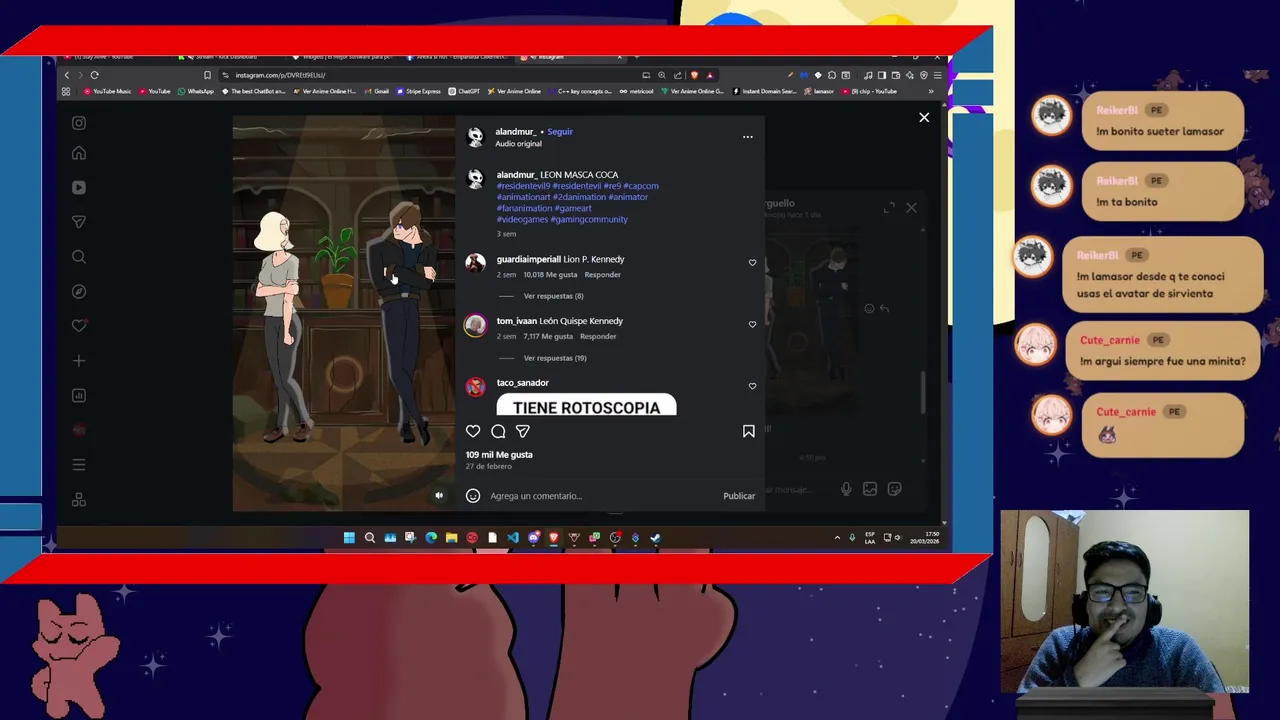
Task: Click alandmur_ profile avatar at post header
Action: [x=476, y=137]
